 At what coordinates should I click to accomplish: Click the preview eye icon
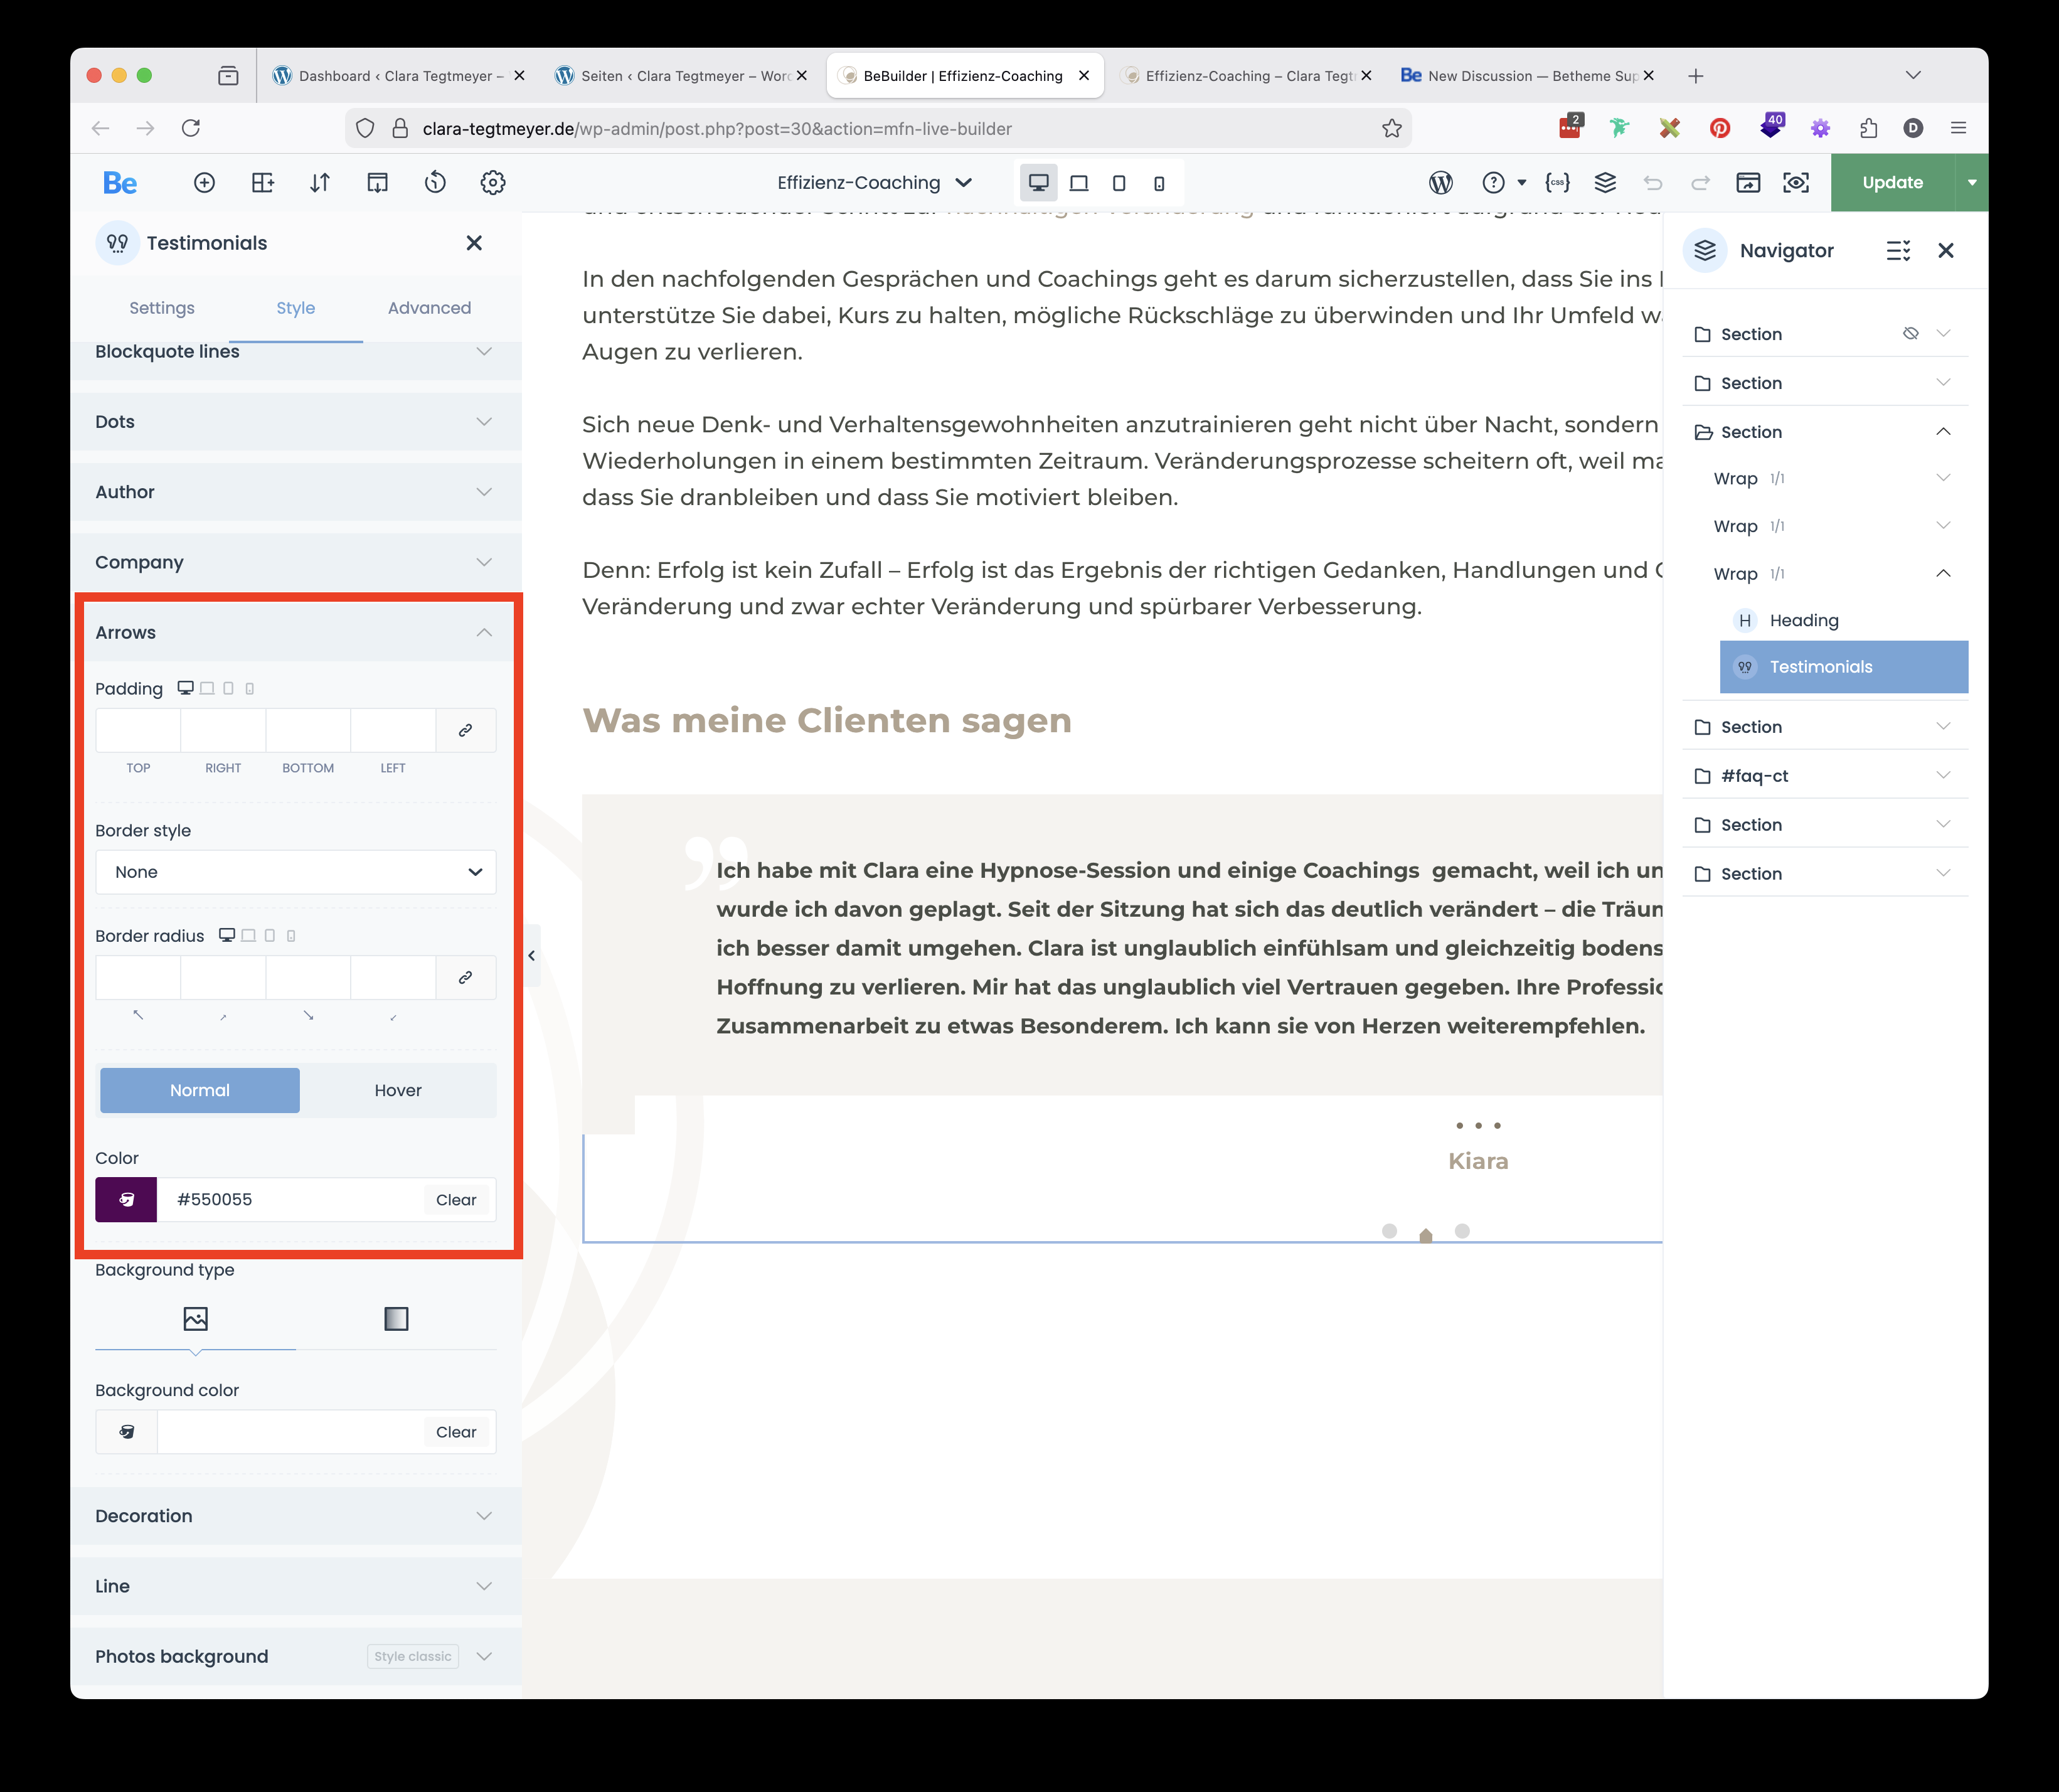(x=1796, y=183)
